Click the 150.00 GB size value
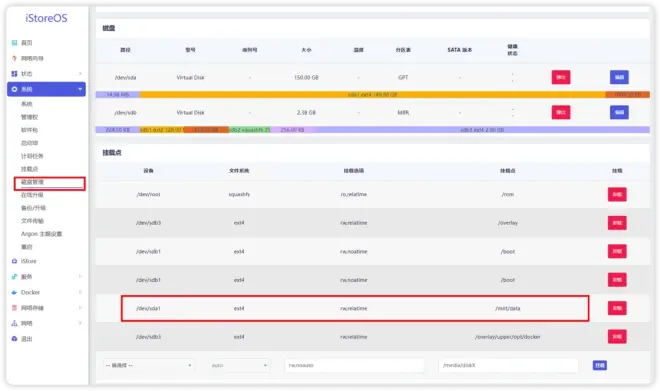This screenshot has width=660, height=391. tap(306, 77)
